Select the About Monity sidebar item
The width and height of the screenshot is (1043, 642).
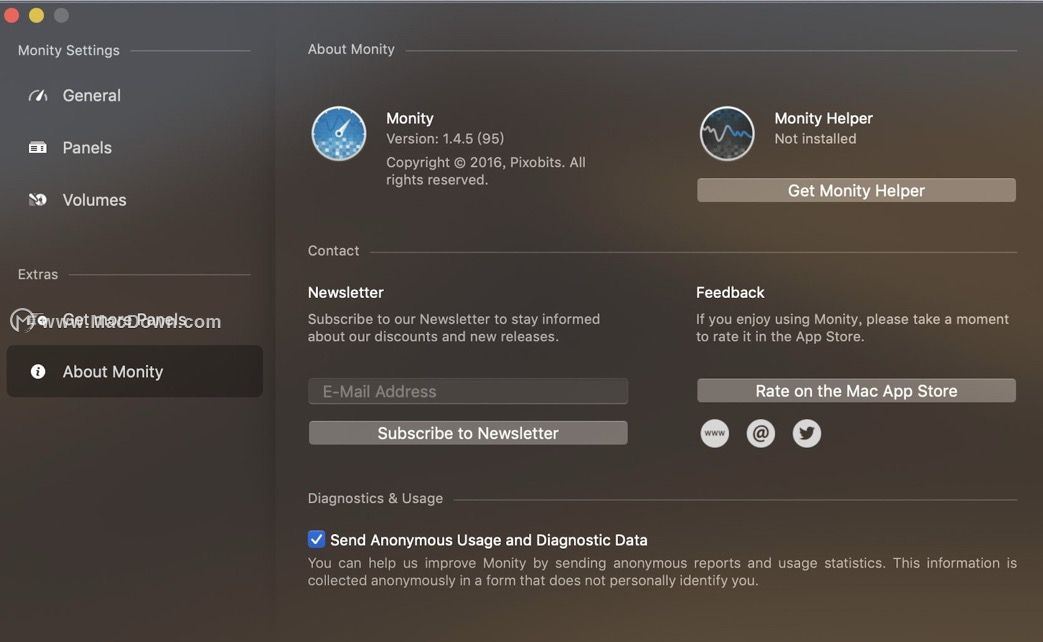pyautogui.click(x=134, y=371)
